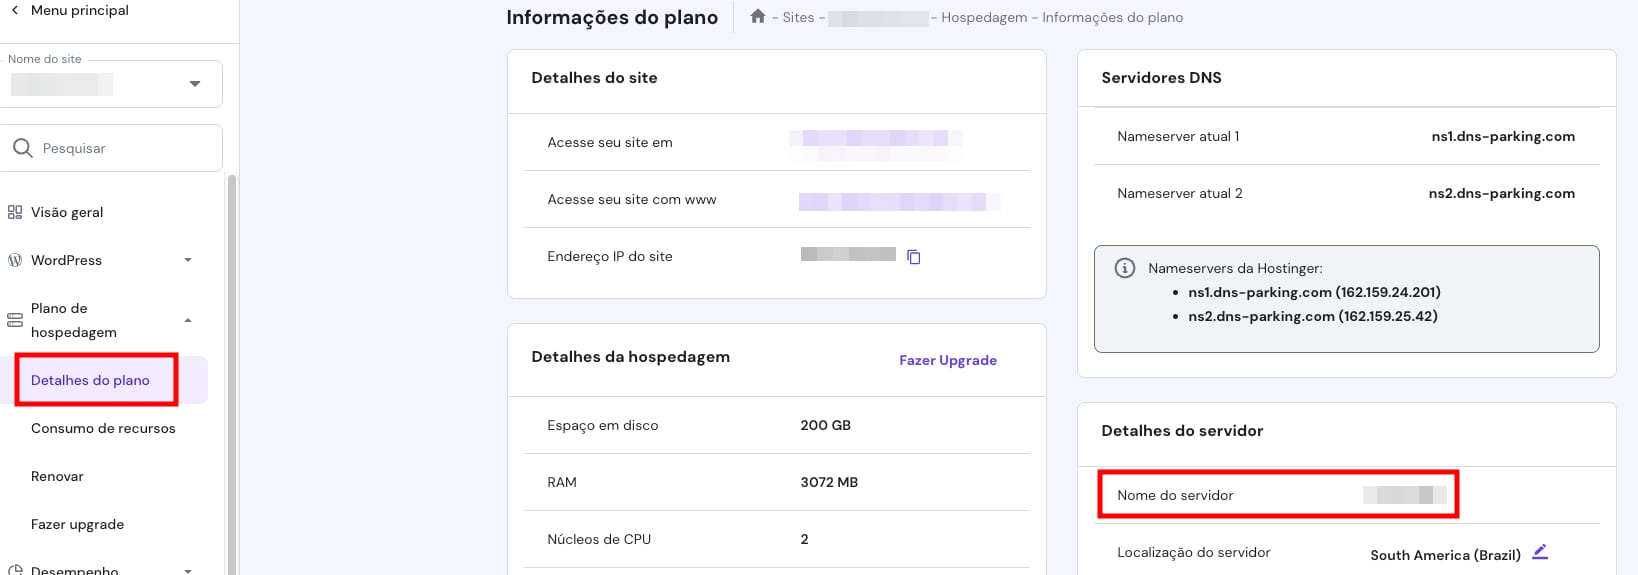Go back using Menu principal arrow
Screen dimensions: 1638x575
(x=14, y=10)
